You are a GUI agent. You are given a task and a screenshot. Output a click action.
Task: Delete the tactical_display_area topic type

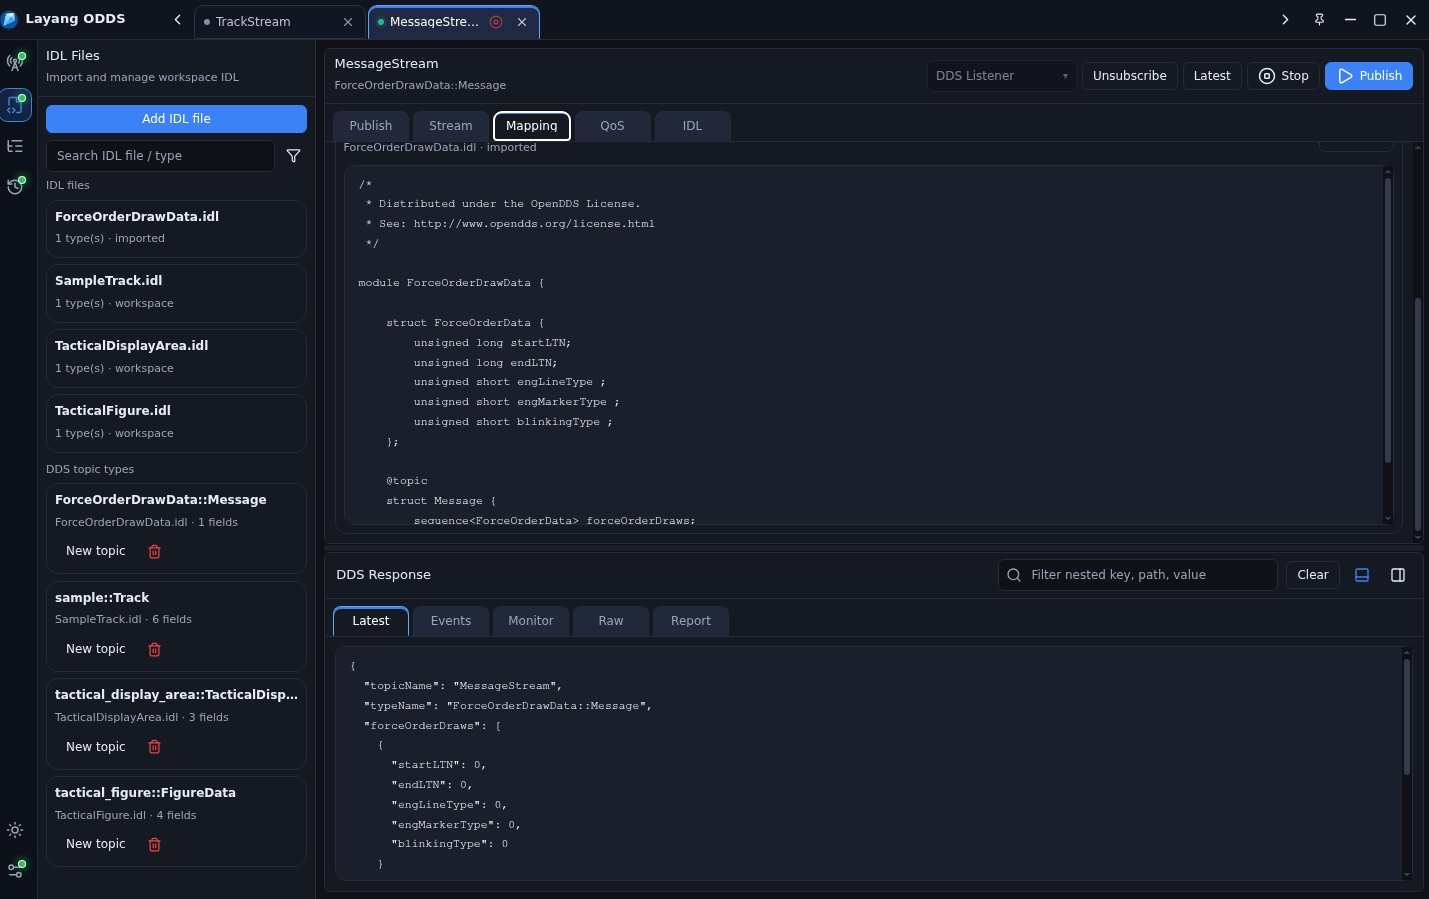(154, 747)
